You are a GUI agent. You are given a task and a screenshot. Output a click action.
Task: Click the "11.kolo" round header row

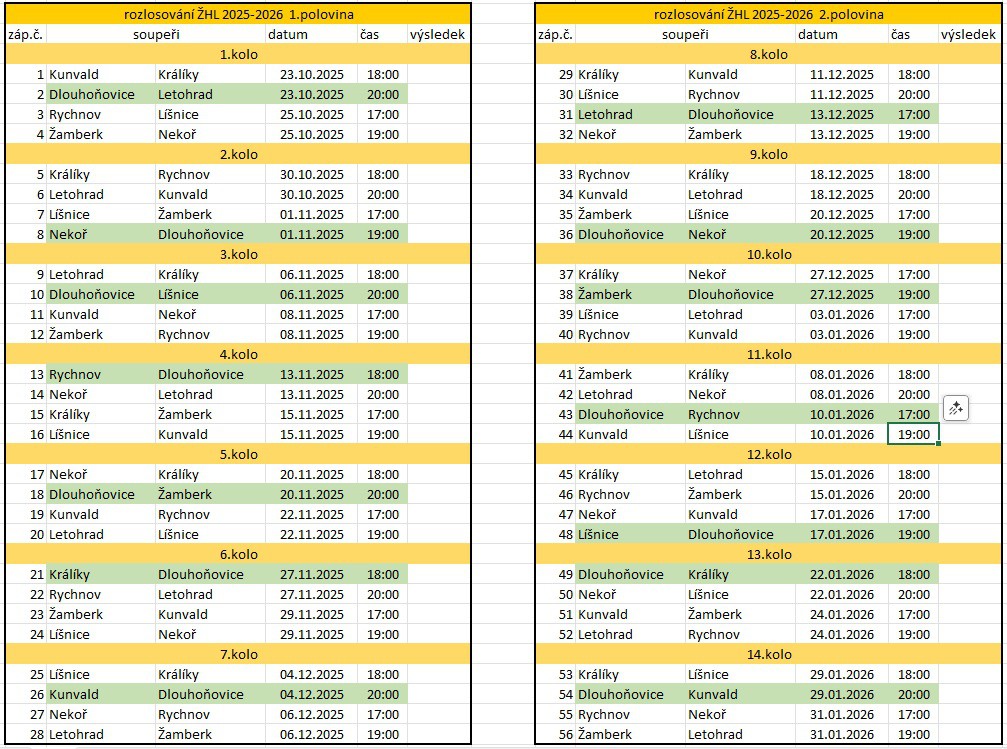(768, 354)
